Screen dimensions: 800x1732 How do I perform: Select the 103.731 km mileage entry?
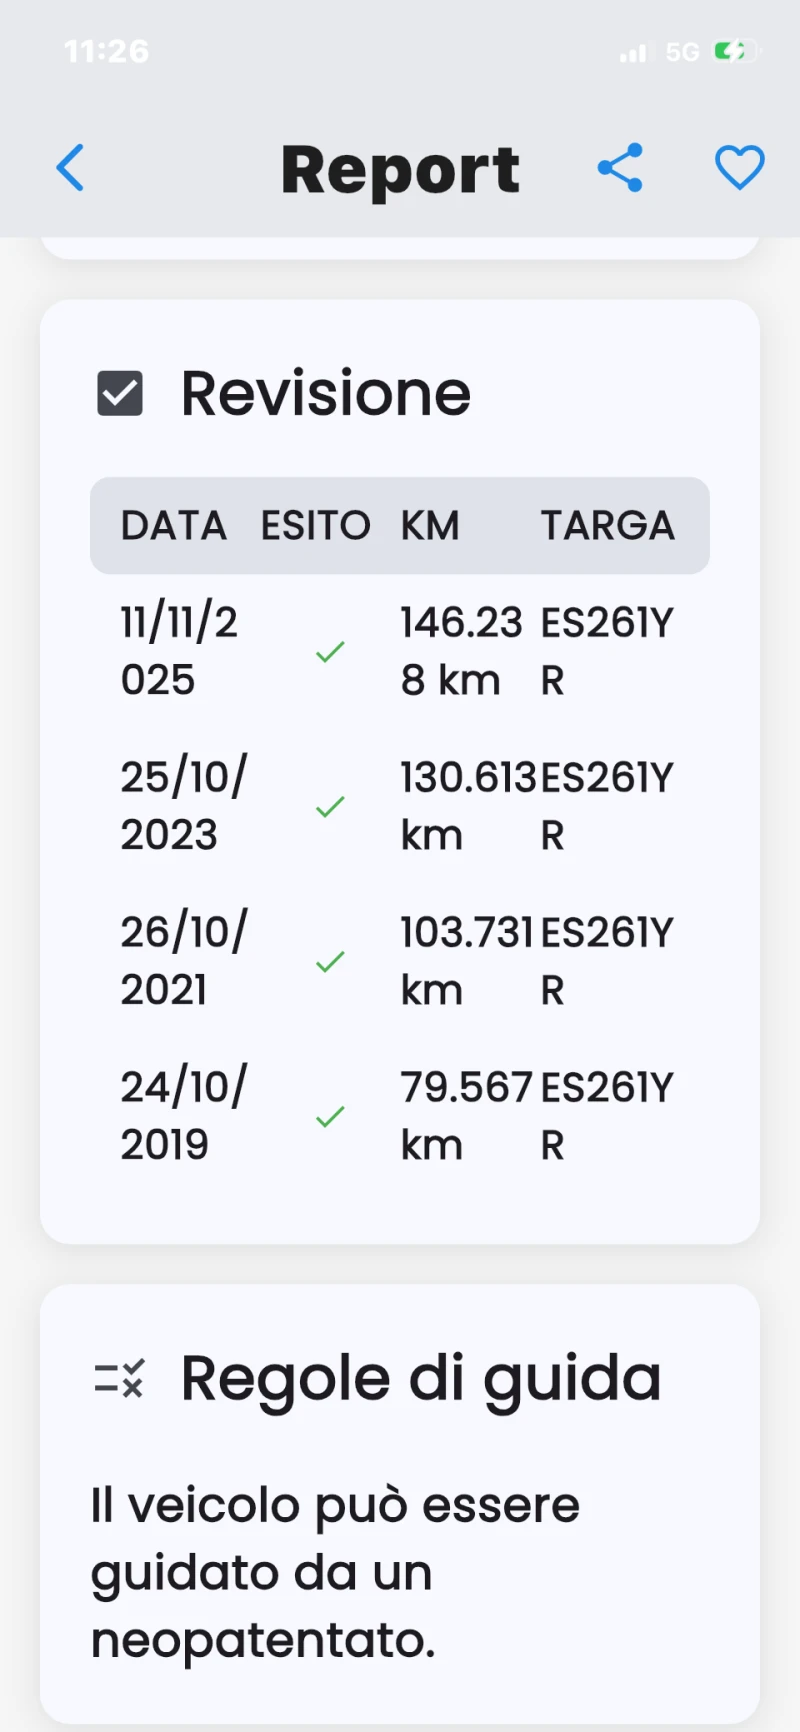[465, 961]
